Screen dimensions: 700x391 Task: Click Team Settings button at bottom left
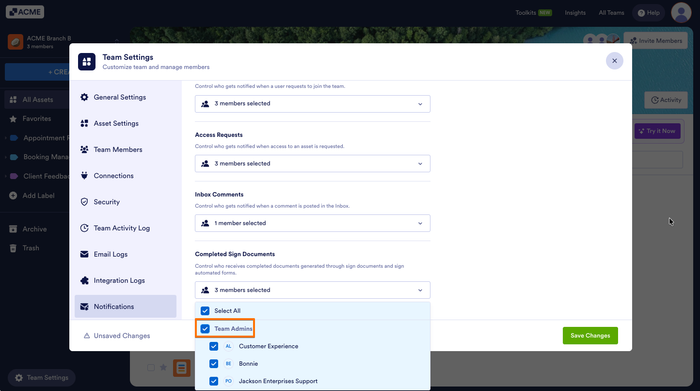click(42, 378)
